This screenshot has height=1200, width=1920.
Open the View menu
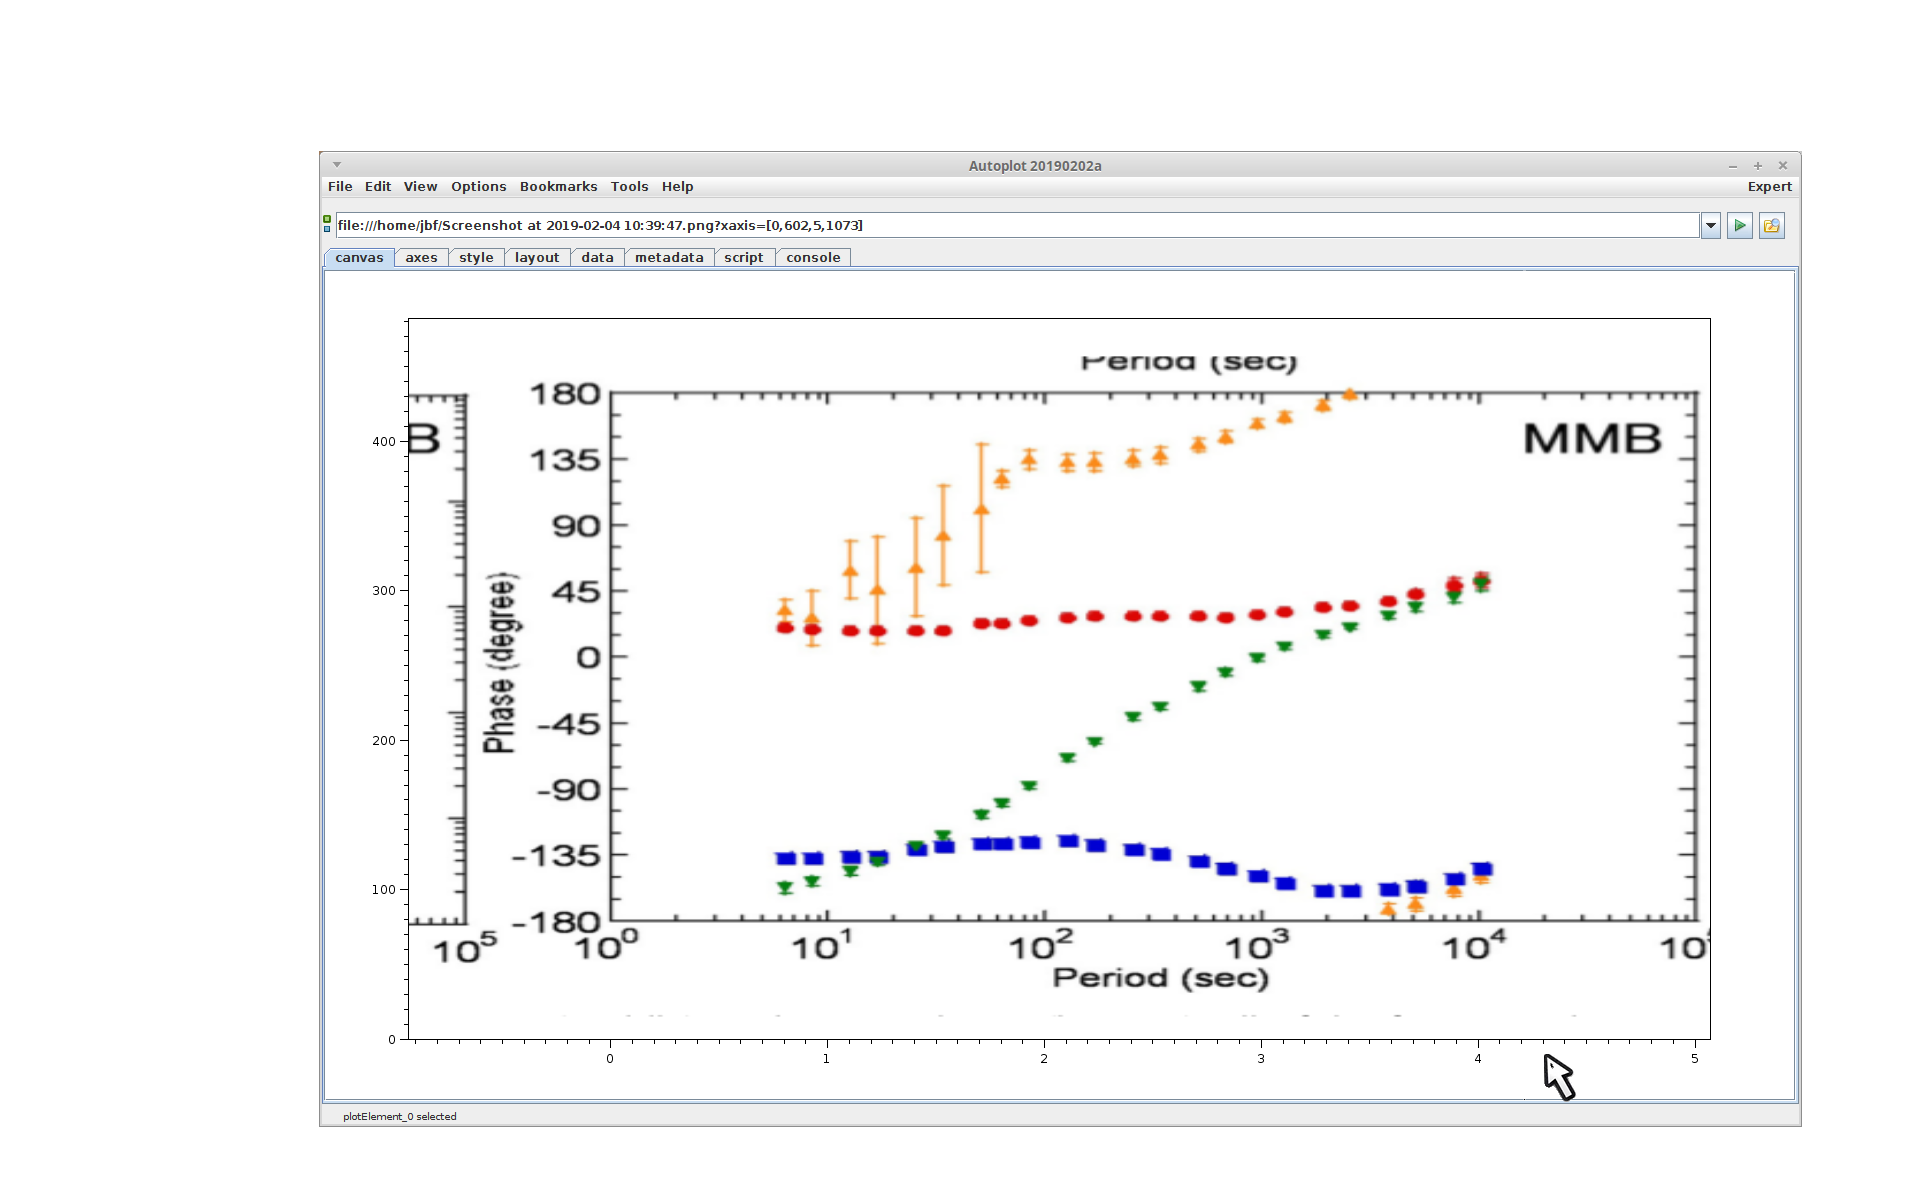point(420,187)
